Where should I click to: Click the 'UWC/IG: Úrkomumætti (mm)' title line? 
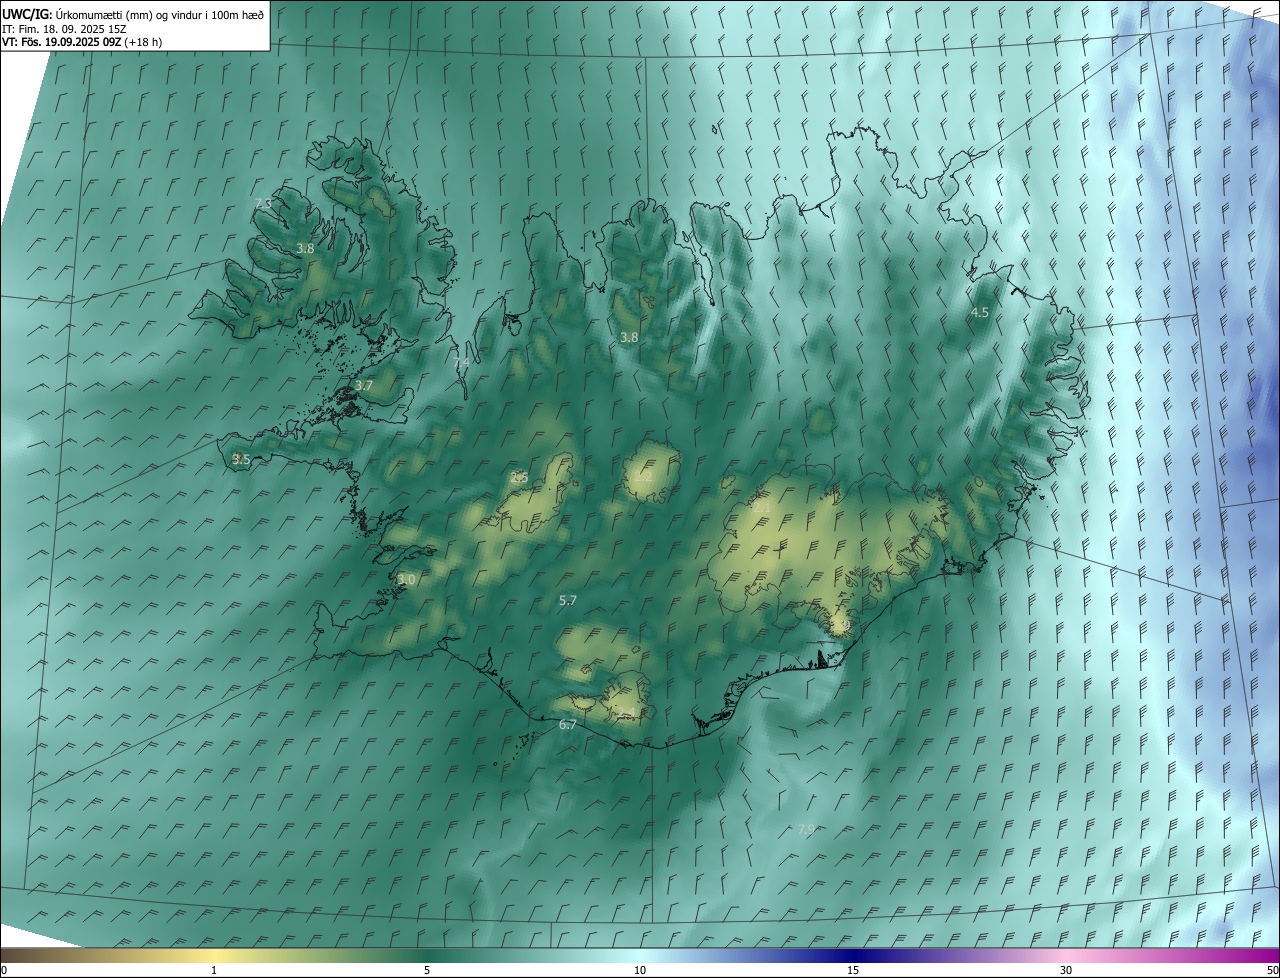coord(133,14)
